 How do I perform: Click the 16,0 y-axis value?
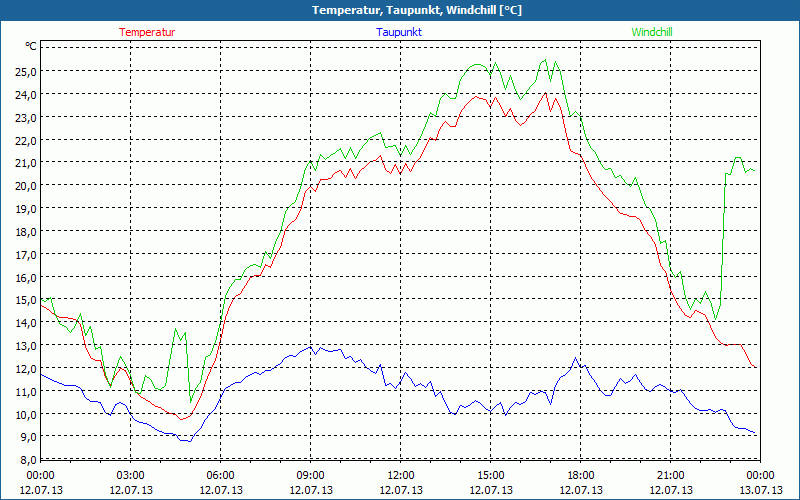point(26,277)
